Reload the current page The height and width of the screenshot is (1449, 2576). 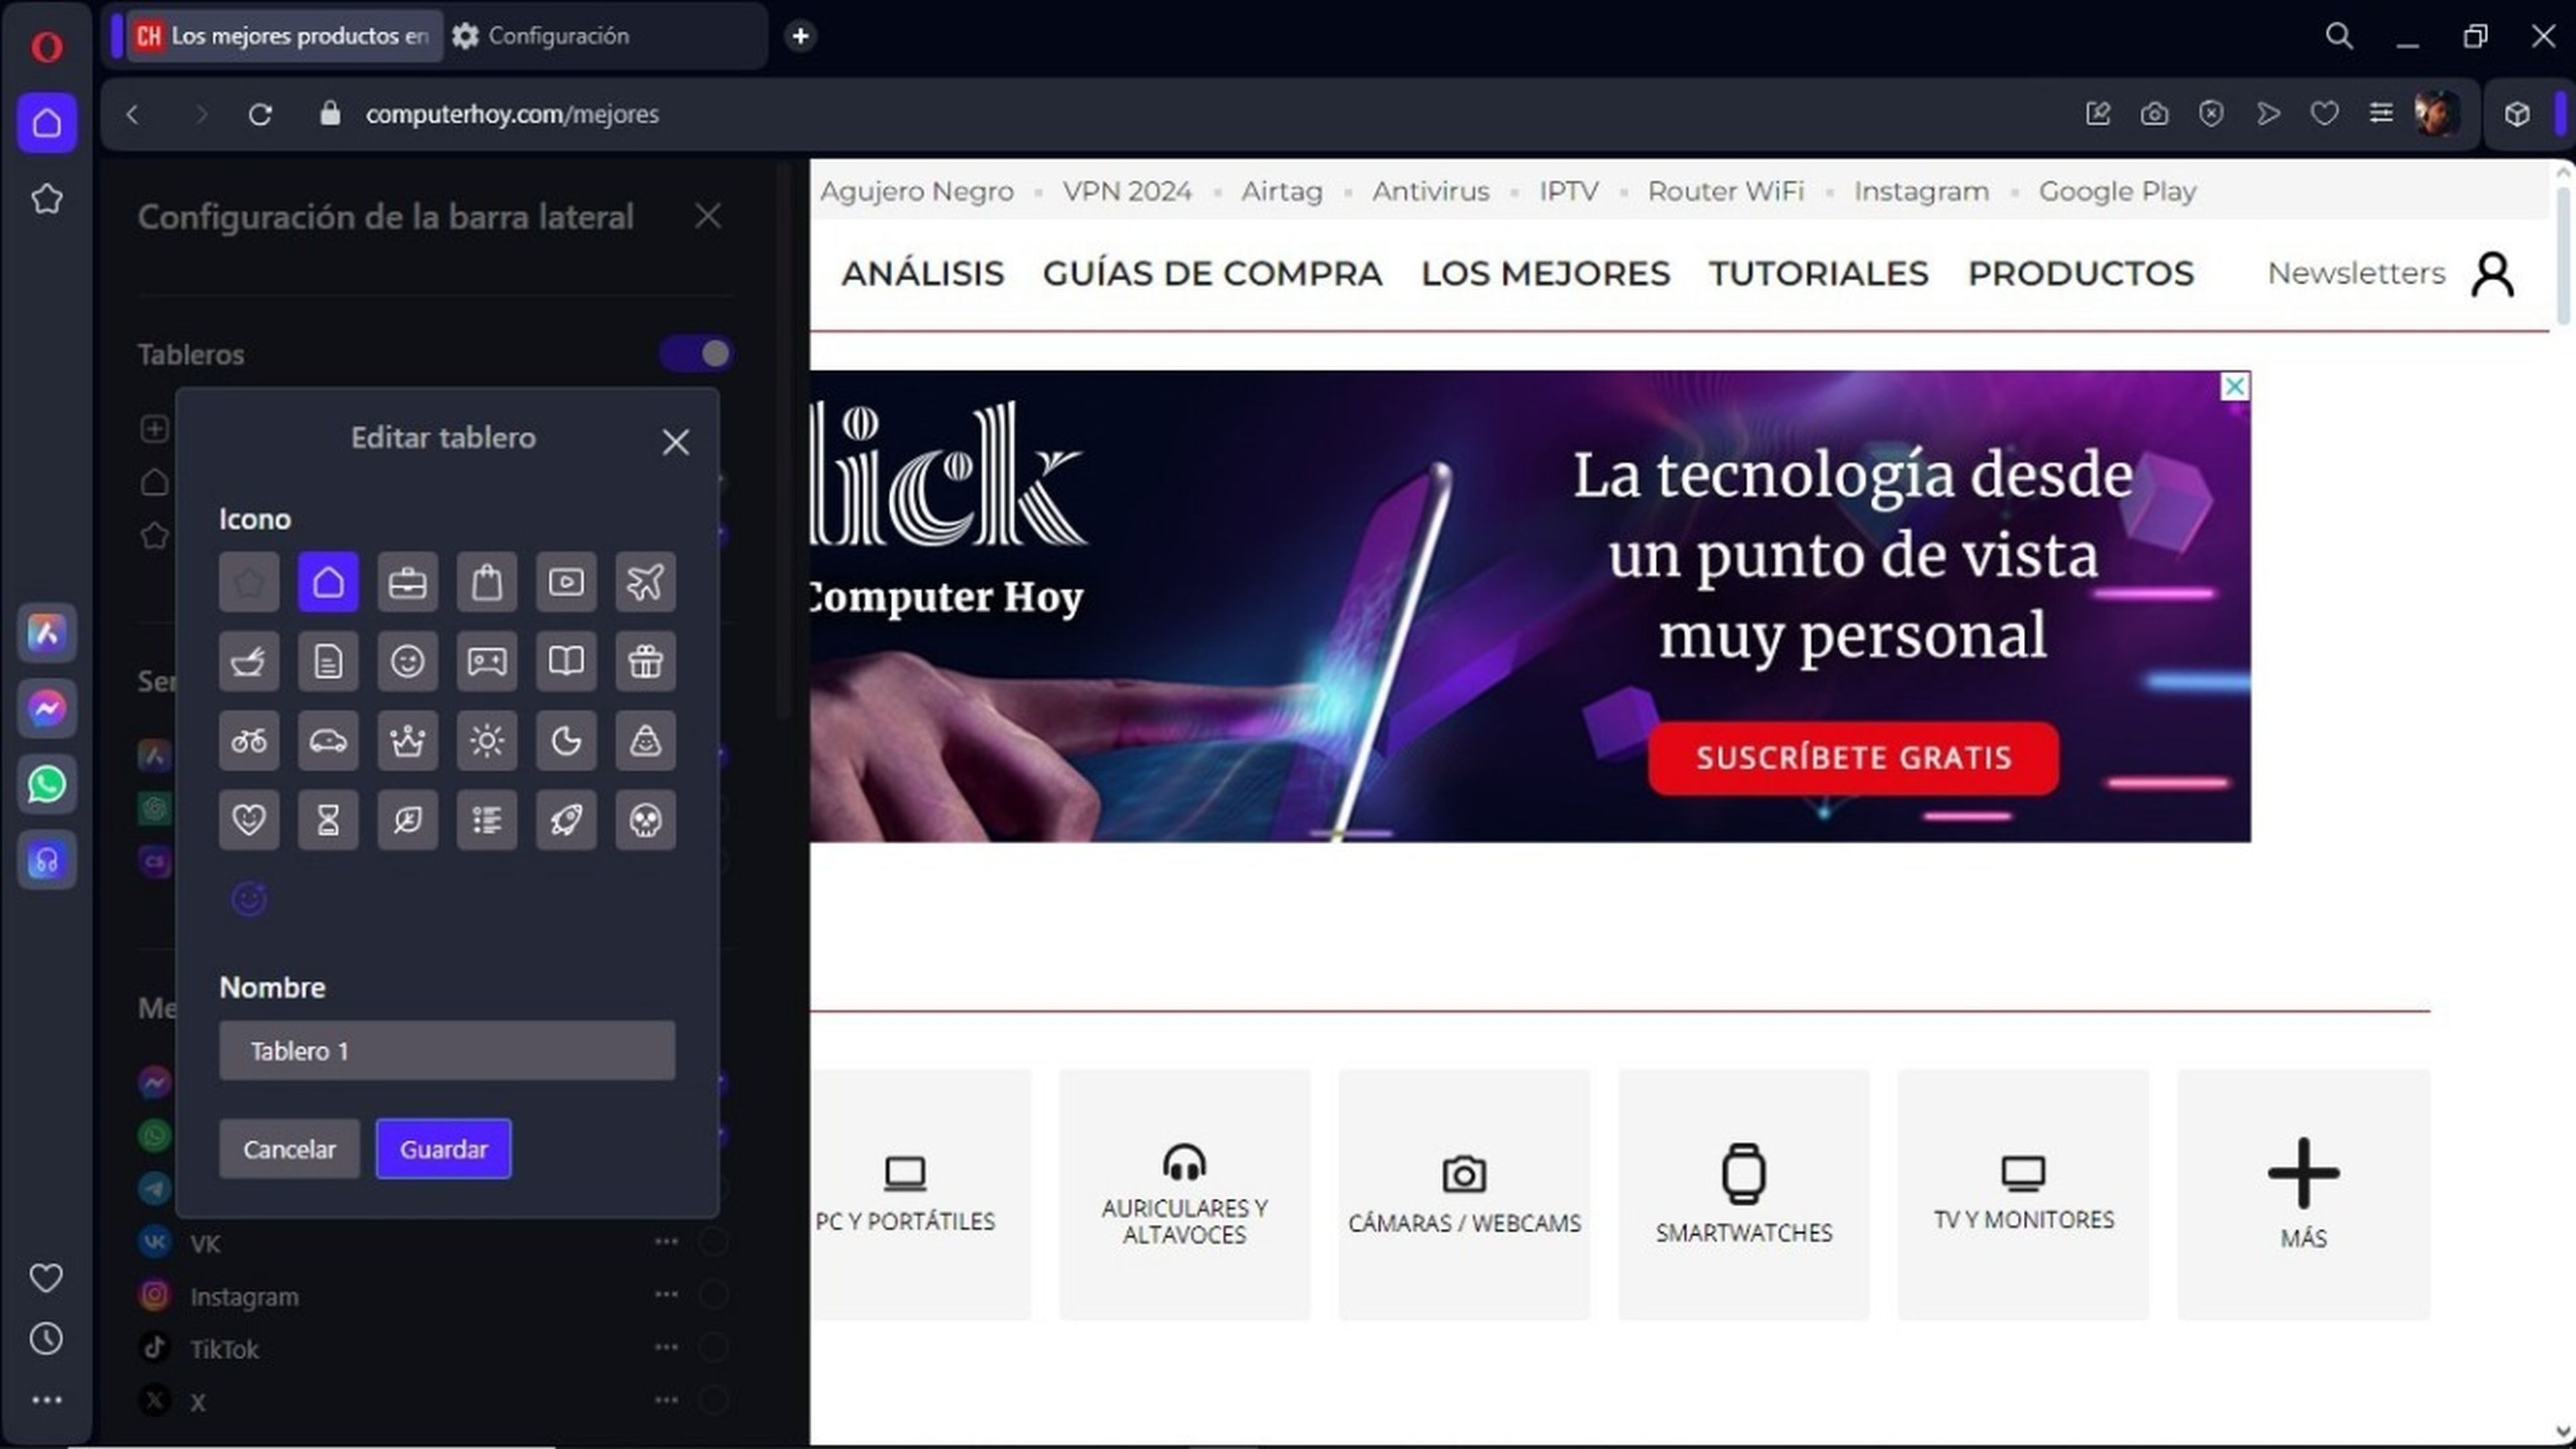point(260,114)
